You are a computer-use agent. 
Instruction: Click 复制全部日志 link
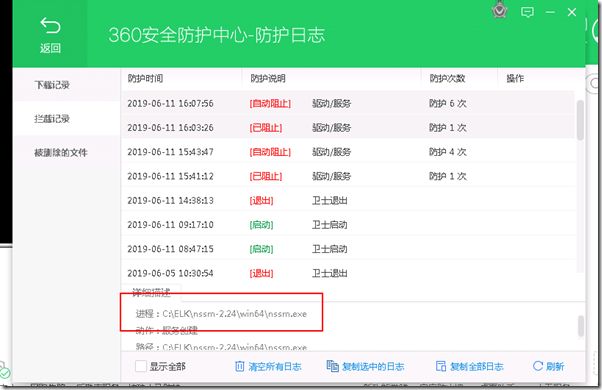click(x=476, y=367)
